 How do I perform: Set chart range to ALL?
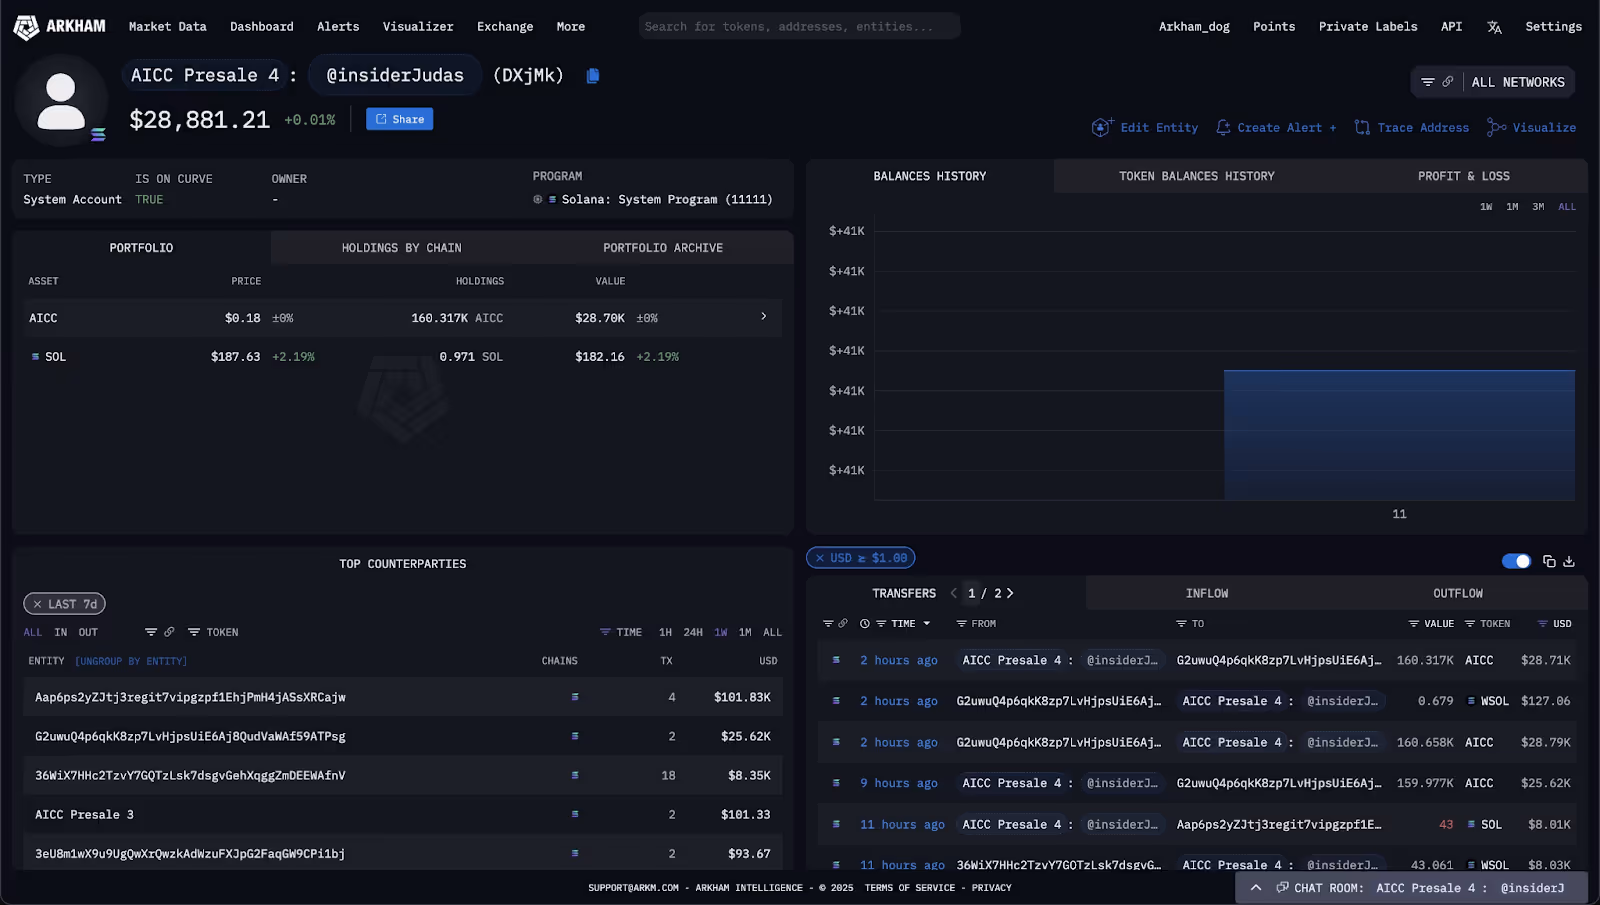[1567, 207]
